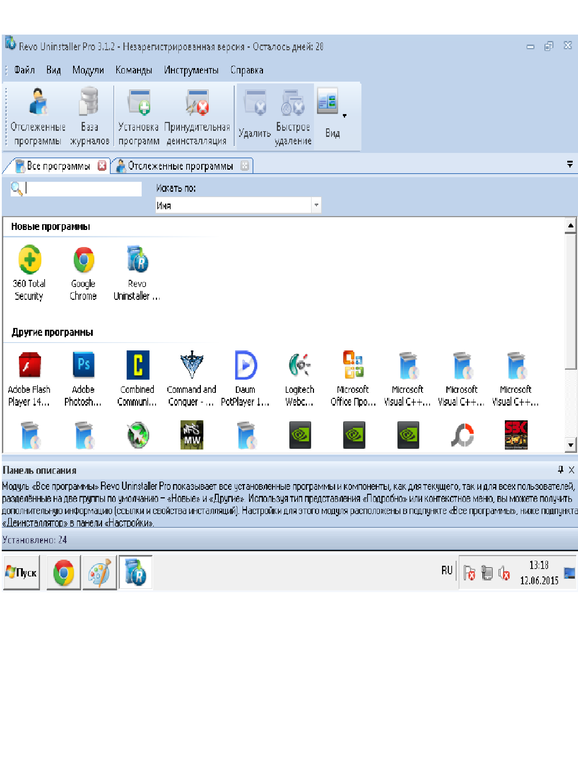The height and width of the screenshot is (770, 578).
Task: Select Adobe Flash Player 14 program
Action: (x=29, y=379)
